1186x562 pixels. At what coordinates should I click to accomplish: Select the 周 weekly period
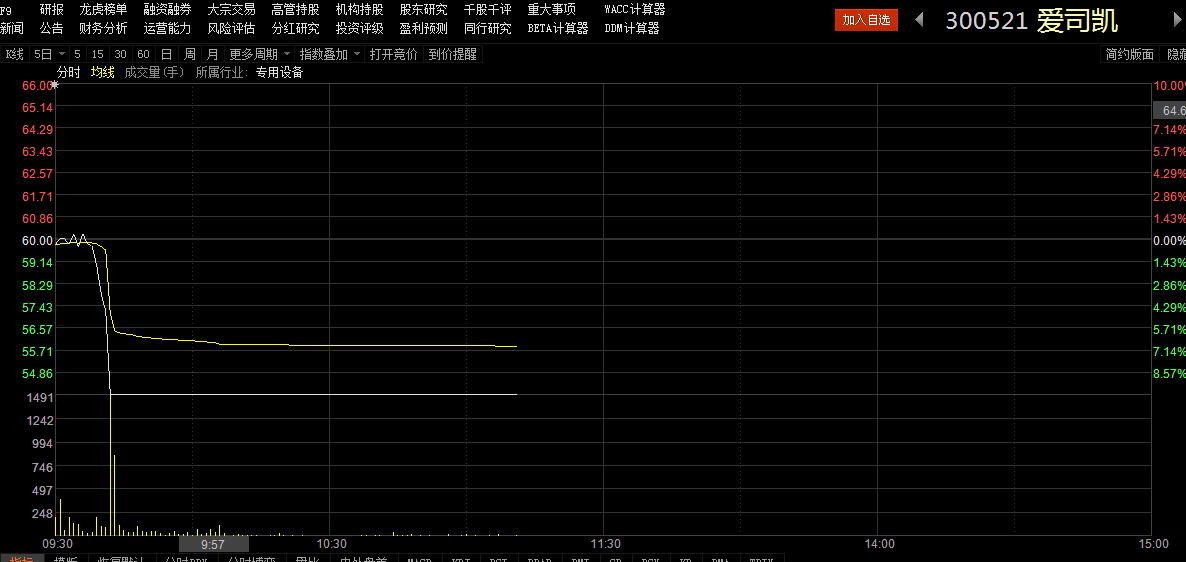[190, 54]
